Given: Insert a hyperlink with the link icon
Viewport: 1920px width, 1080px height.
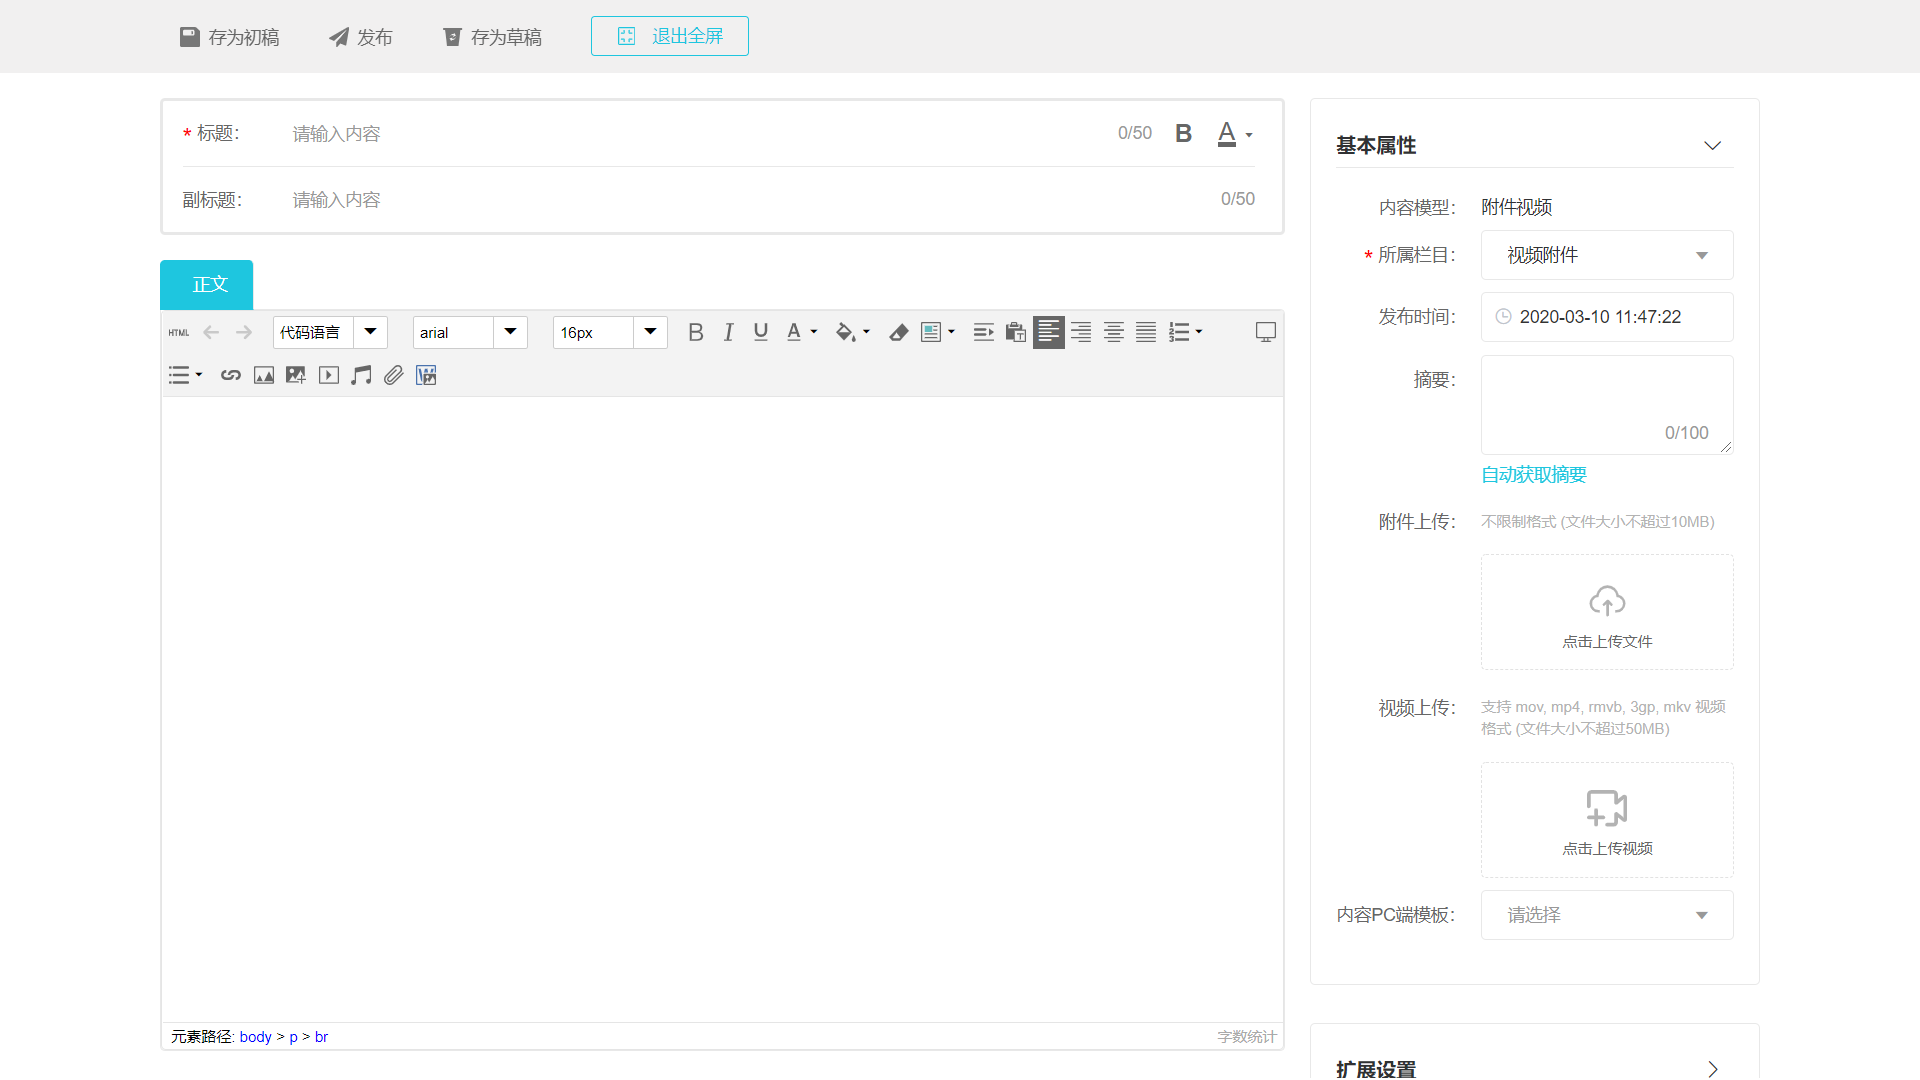Looking at the screenshot, I should click(x=231, y=375).
